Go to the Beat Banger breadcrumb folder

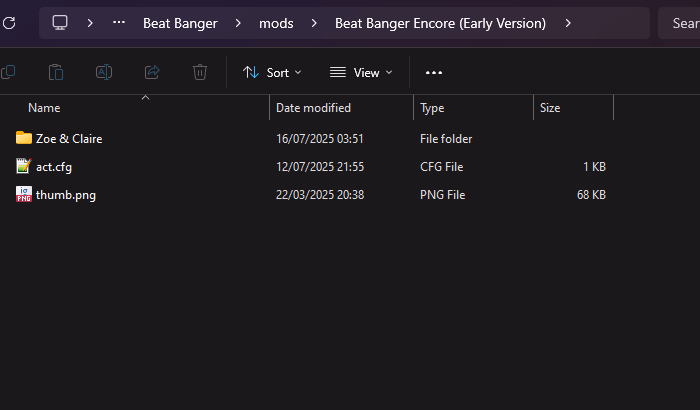pos(180,23)
